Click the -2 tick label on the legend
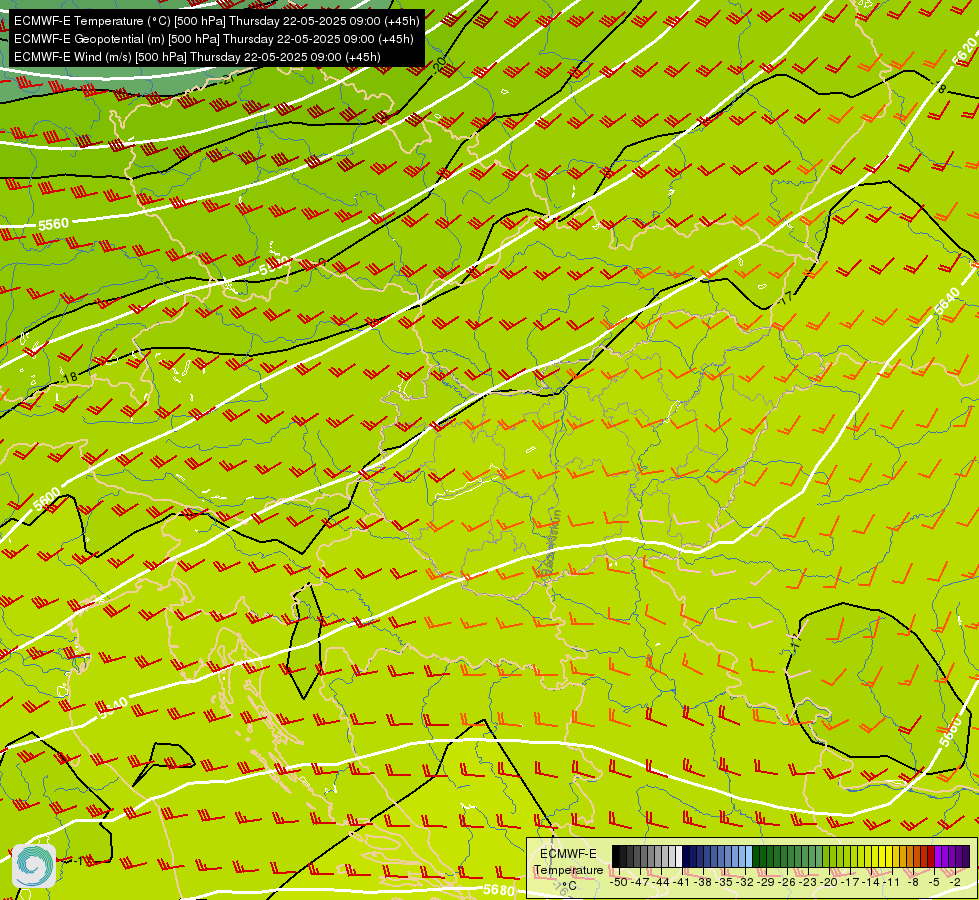This screenshot has width=979, height=900. click(955, 882)
